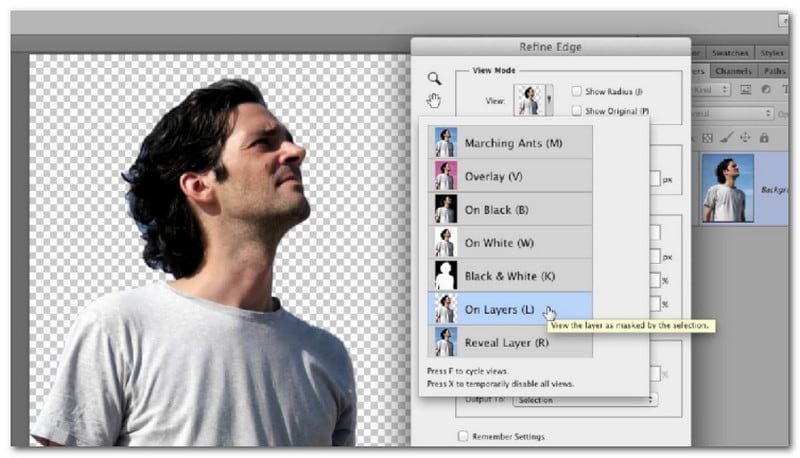This screenshot has width=800, height=458.
Task: Click 'Press X to temporarily disable all views.'
Action: [500, 384]
